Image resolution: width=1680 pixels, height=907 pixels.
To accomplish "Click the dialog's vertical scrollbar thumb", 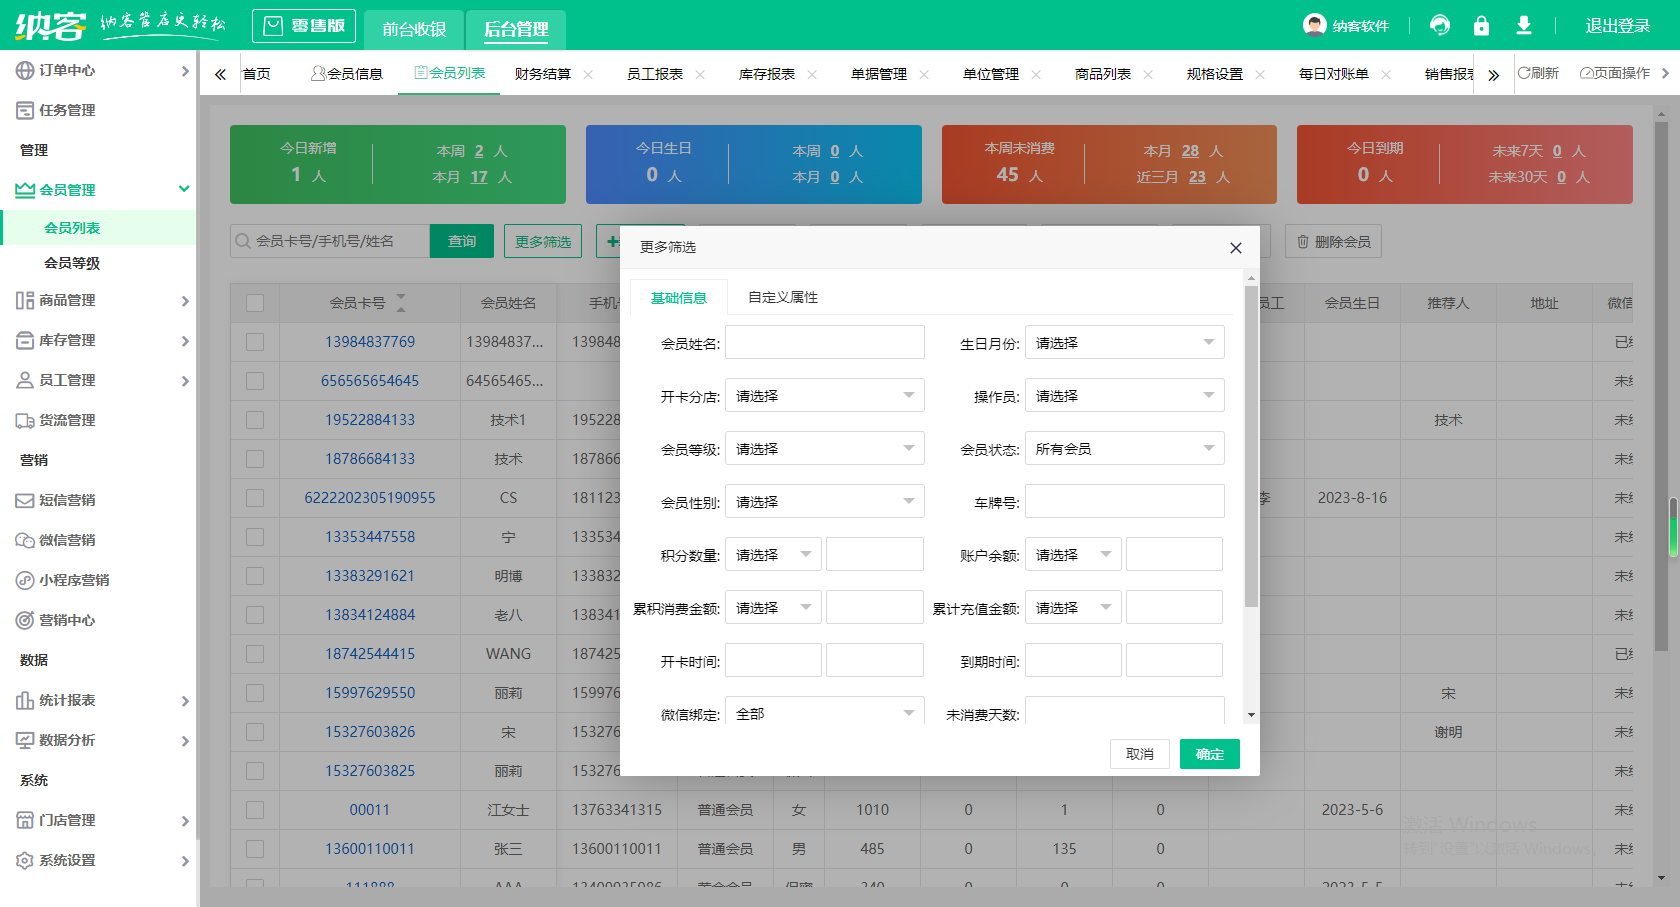I will tap(1250, 445).
